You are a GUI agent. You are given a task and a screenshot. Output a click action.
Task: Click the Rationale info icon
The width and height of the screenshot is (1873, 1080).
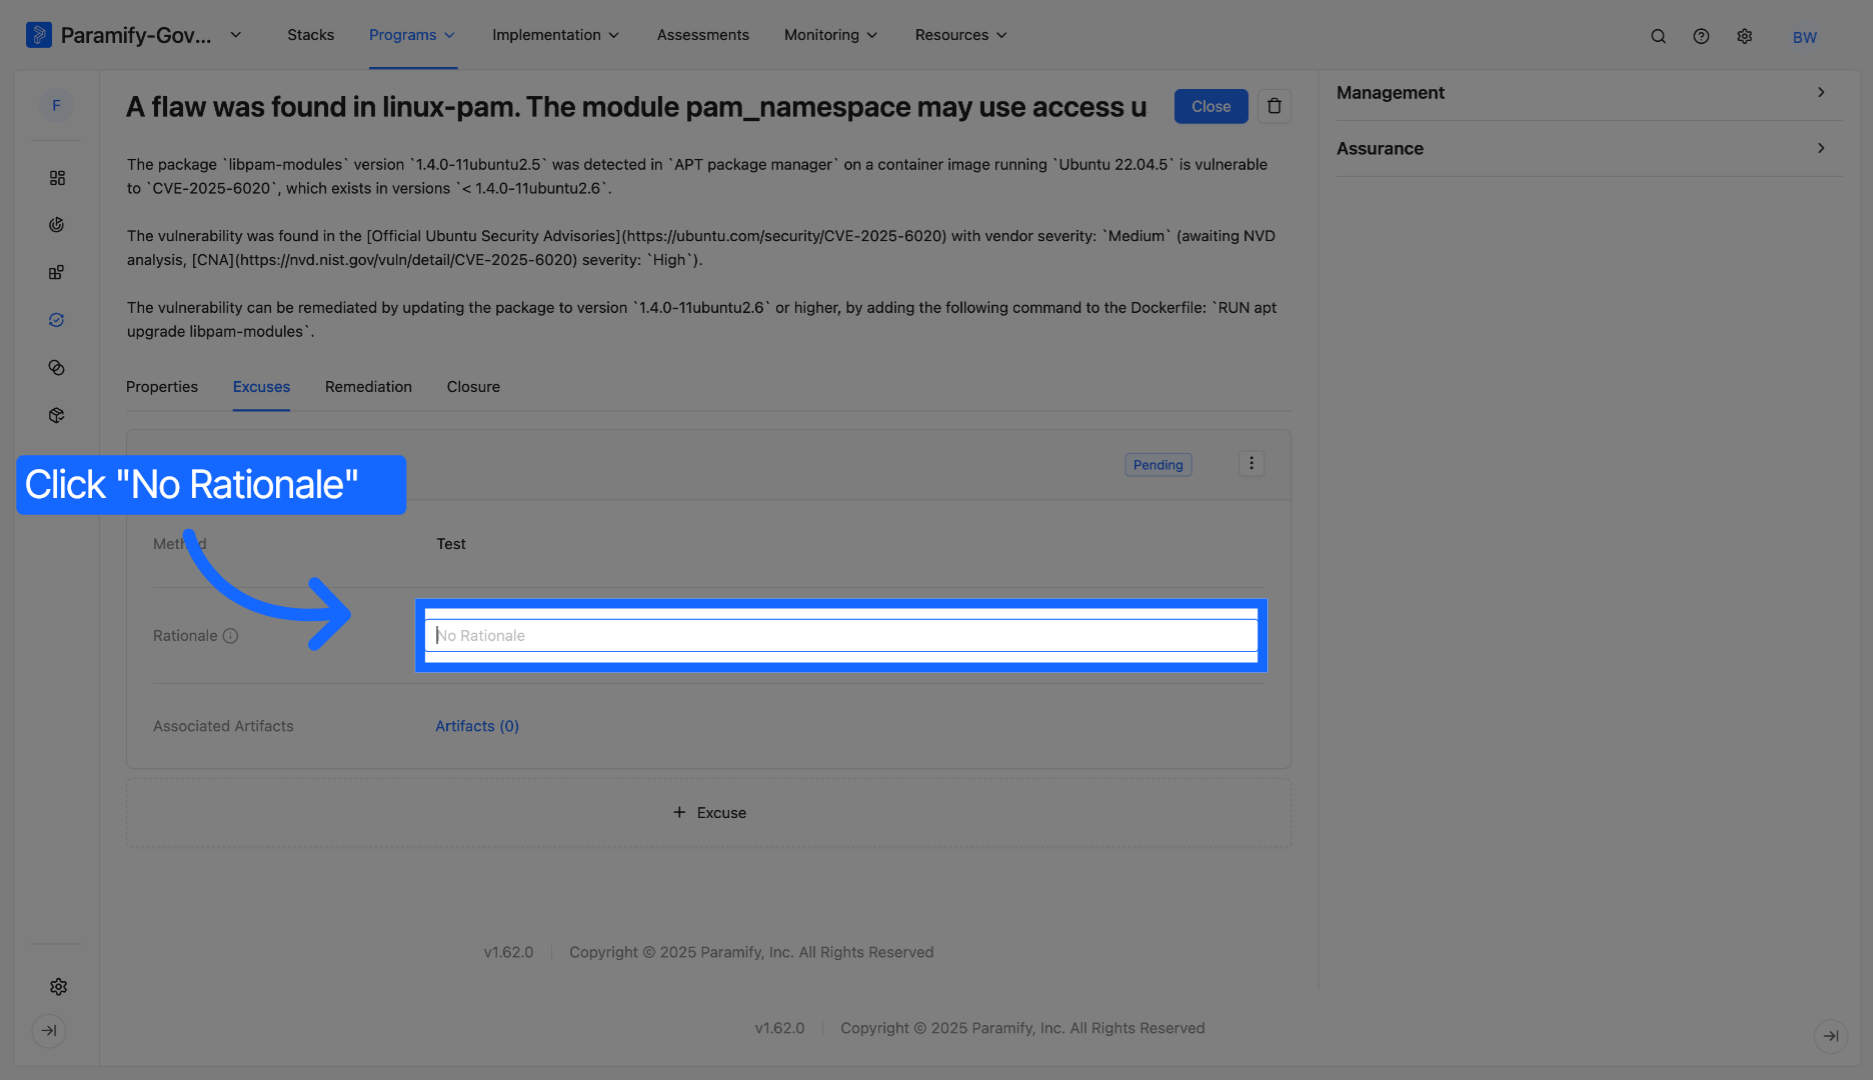(x=230, y=636)
